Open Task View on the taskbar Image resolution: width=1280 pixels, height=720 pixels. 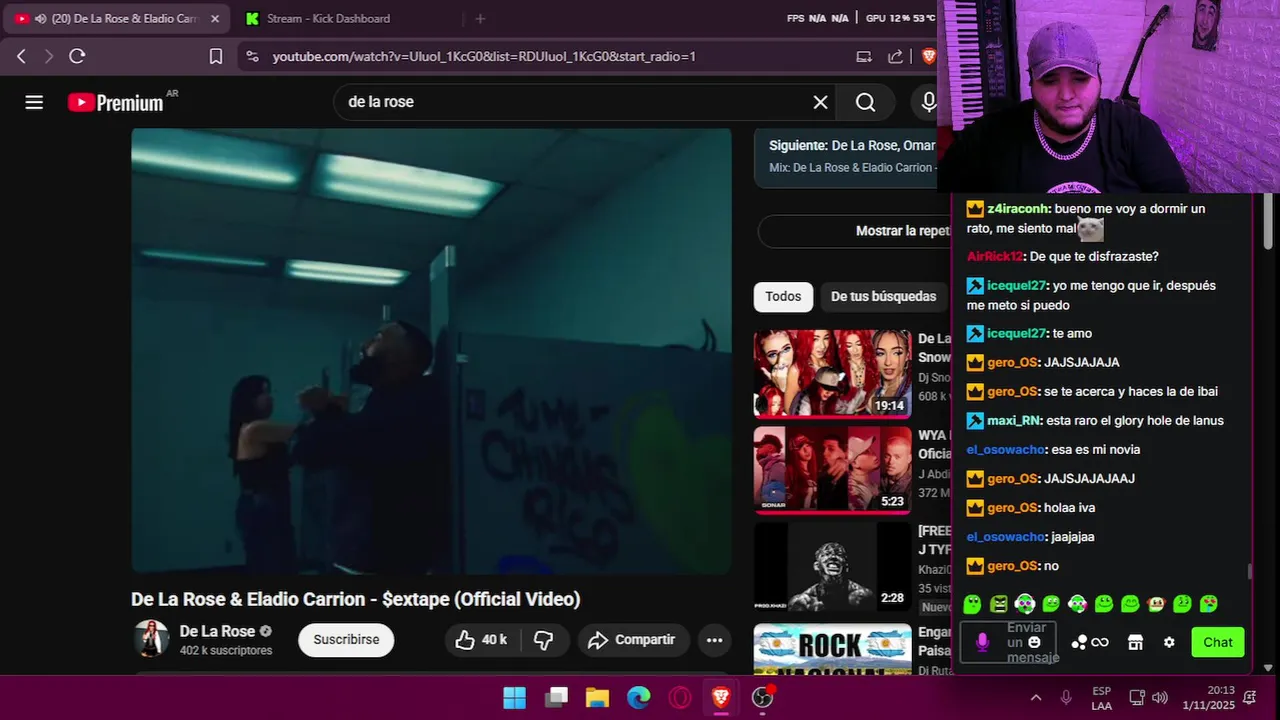click(556, 697)
